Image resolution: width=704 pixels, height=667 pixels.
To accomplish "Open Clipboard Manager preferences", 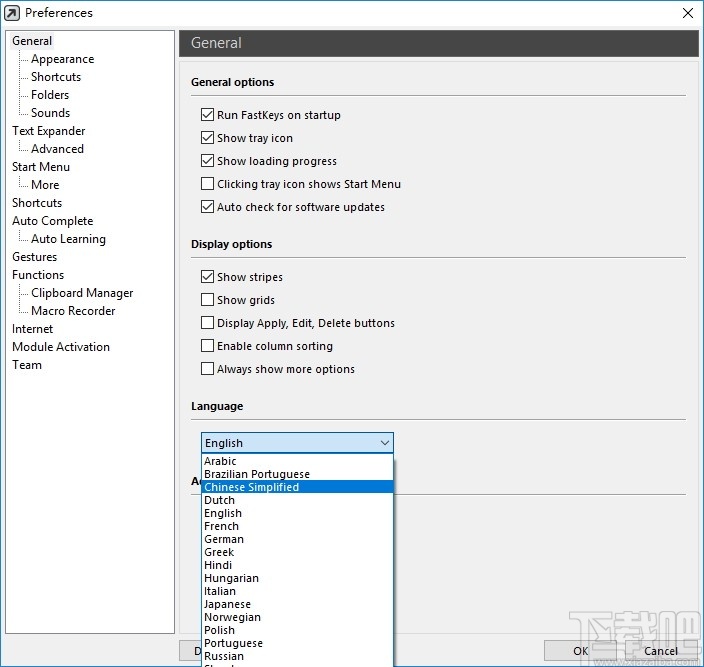I will (82, 293).
